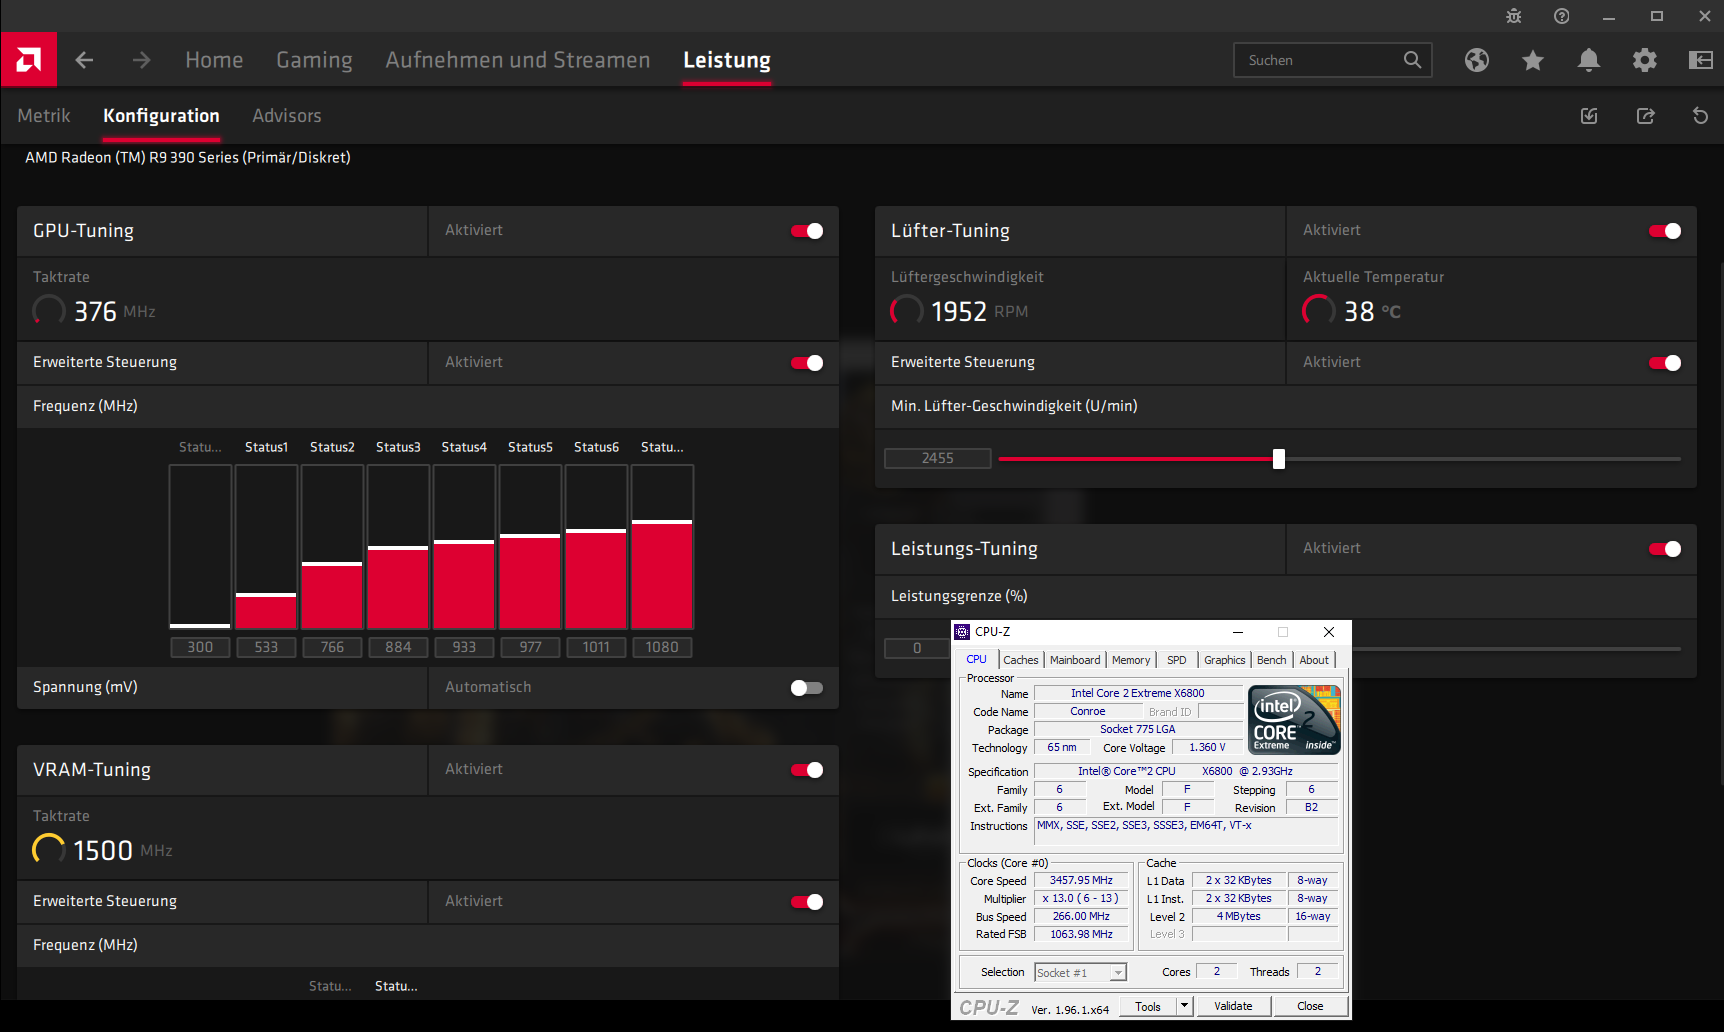
Task: Toggle VRAM-Tuning switch
Action: click(807, 770)
